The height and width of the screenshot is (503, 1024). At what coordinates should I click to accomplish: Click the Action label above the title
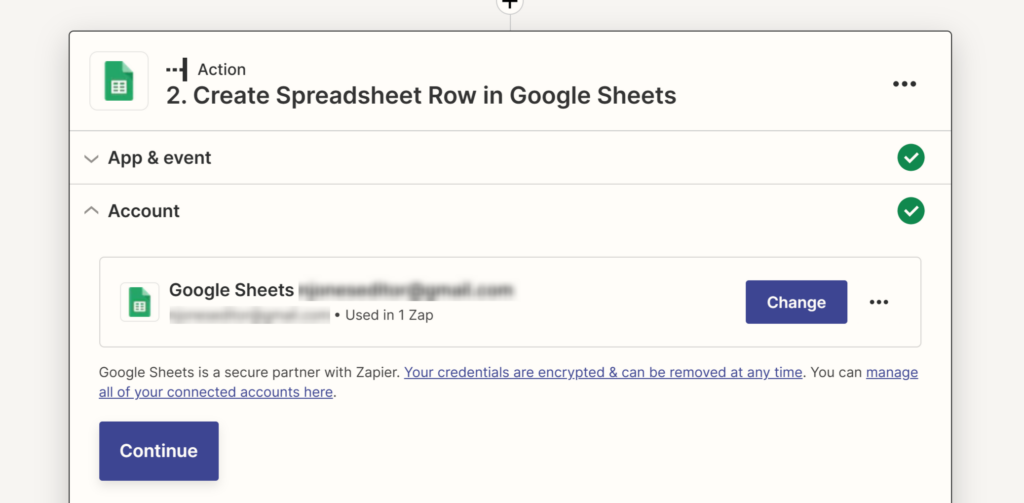tap(221, 69)
